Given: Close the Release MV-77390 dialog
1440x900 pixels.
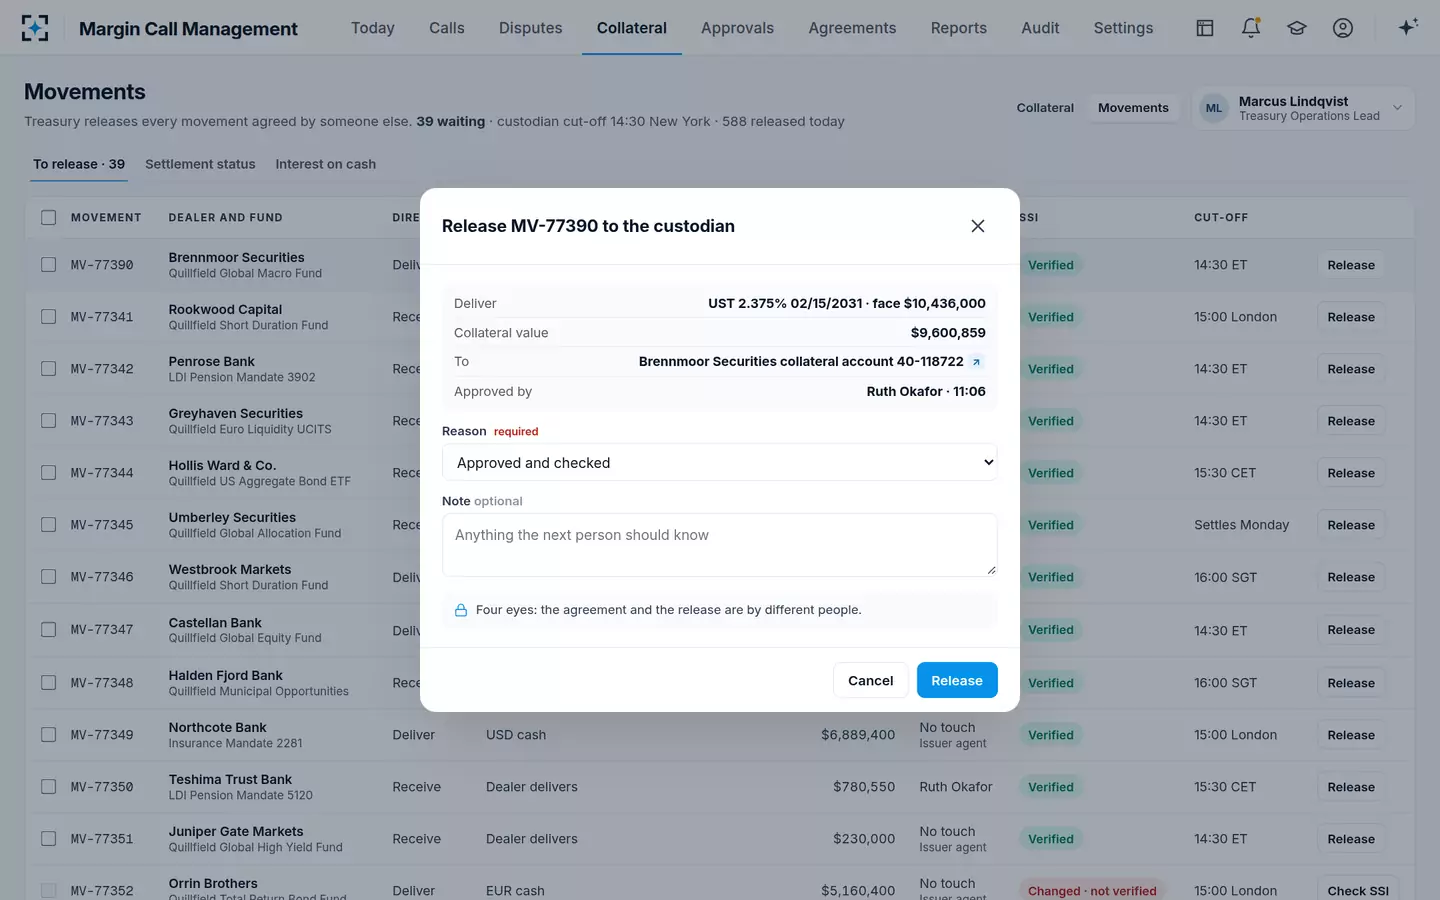Looking at the screenshot, I should [978, 226].
